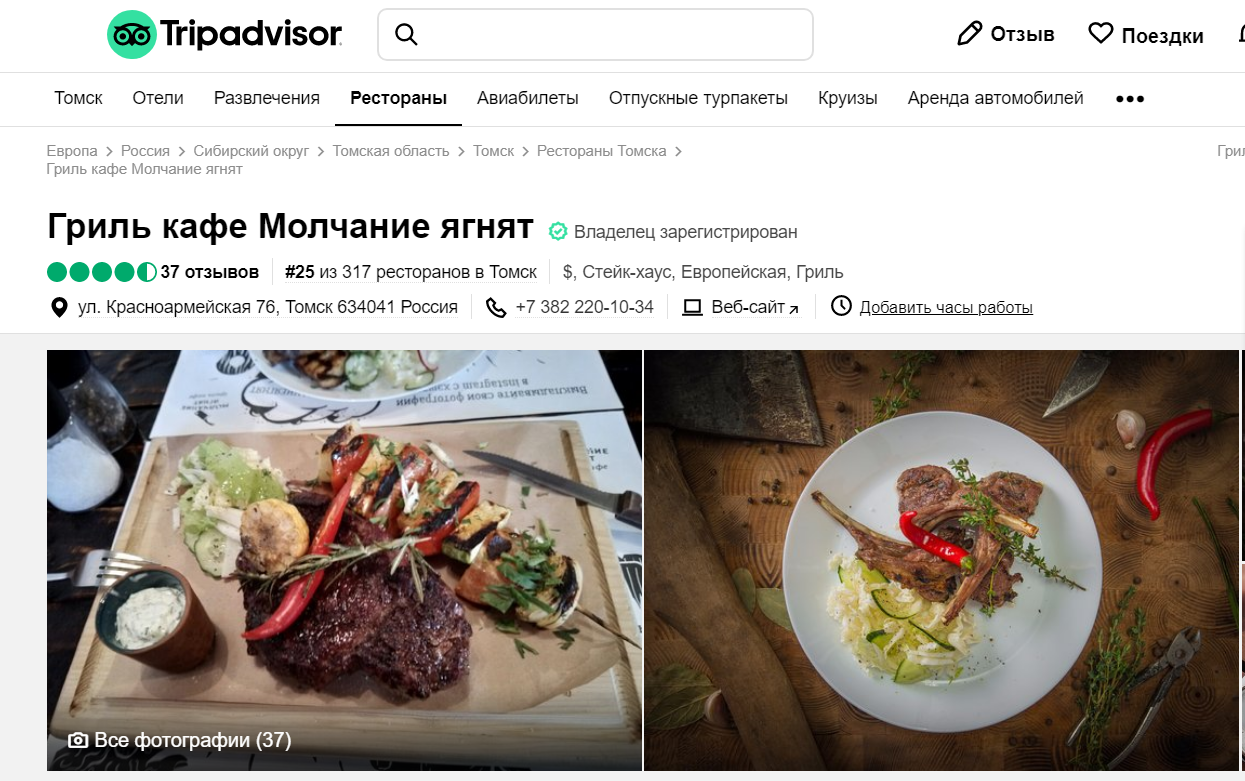Click the Добавить часы работы link
The image size is (1245, 781).
(946, 307)
